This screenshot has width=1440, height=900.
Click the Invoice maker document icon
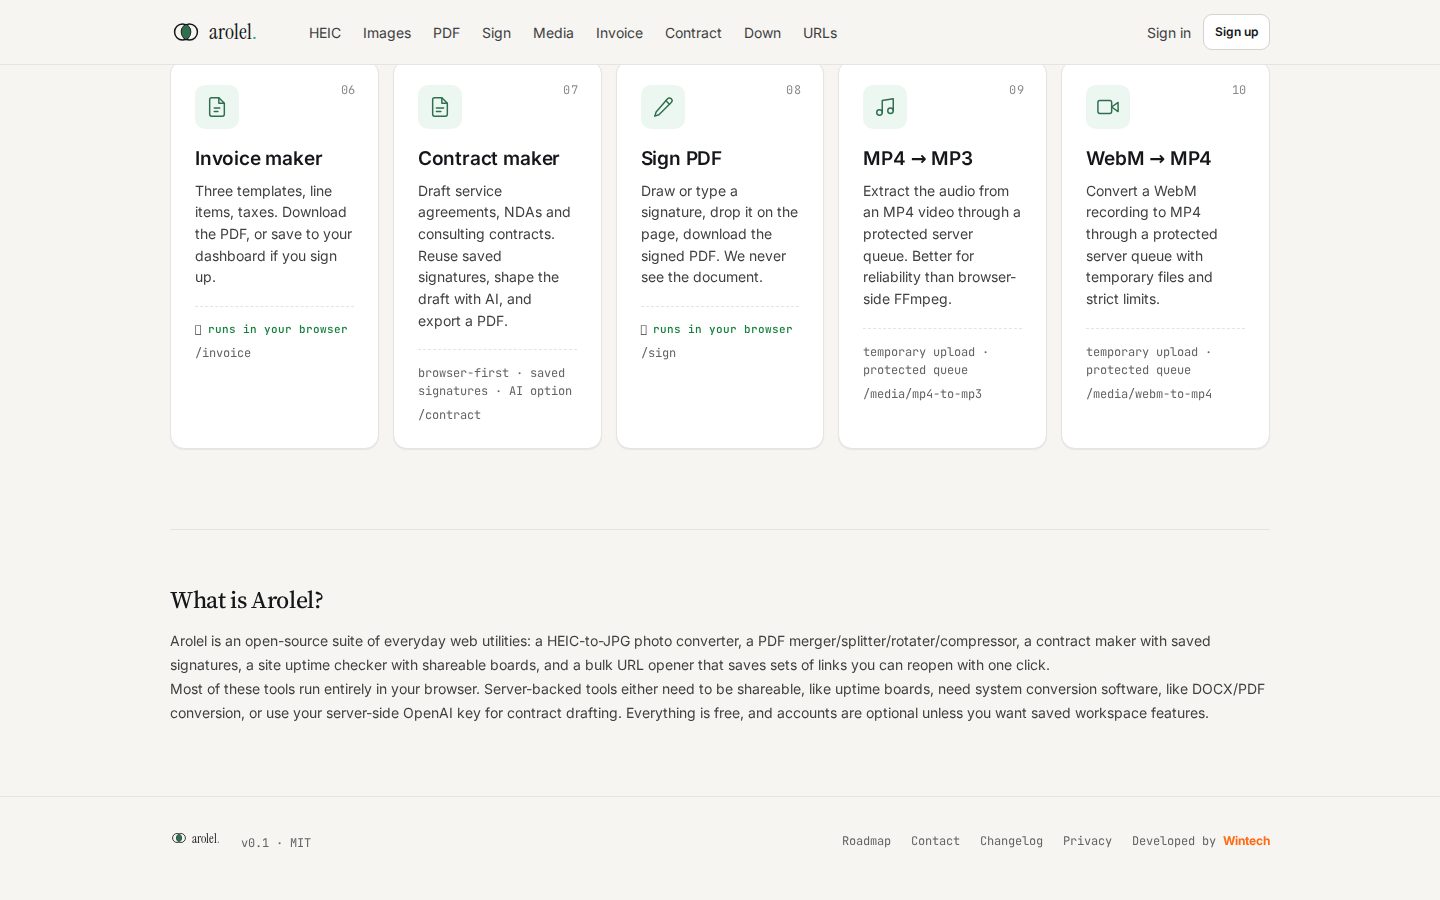(217, 107)
